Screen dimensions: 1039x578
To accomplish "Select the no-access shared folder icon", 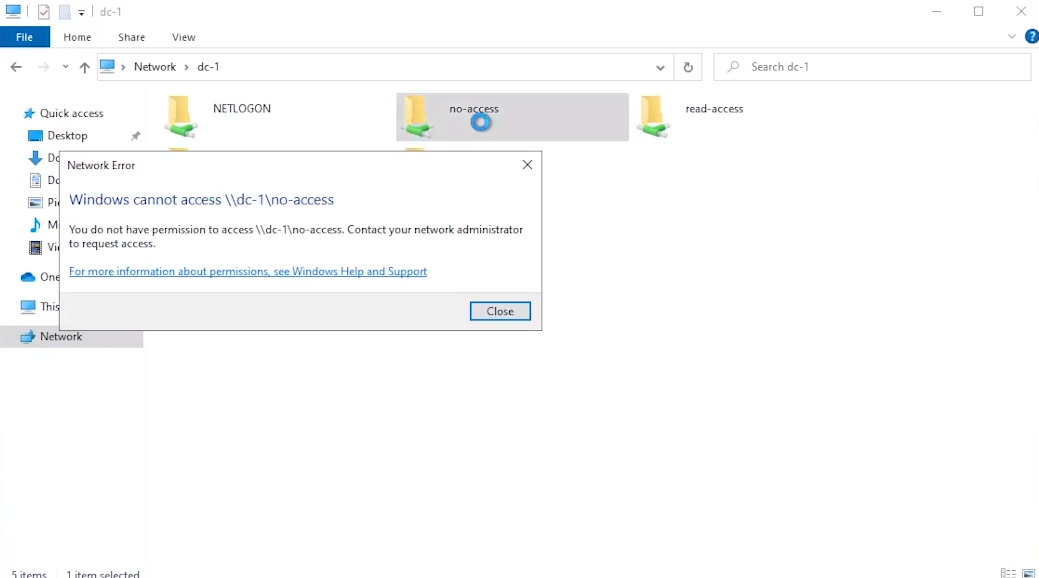I will click(417, 117).
